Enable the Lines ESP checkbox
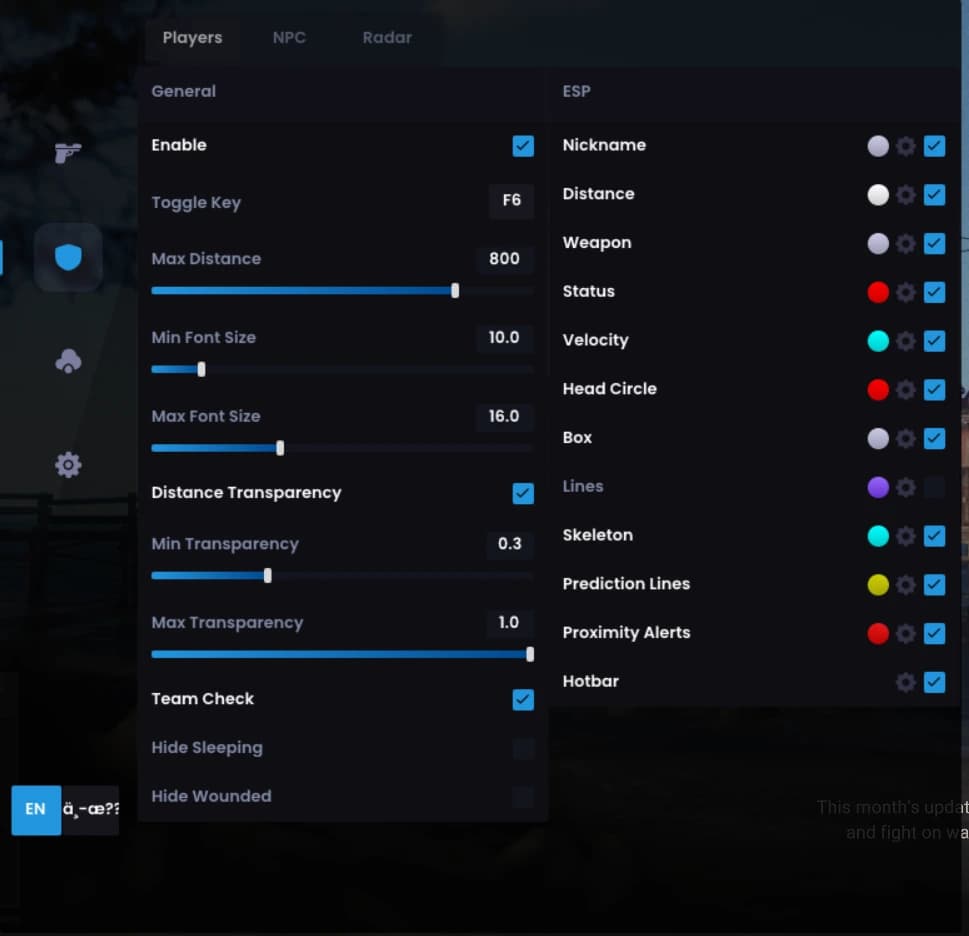Screen dimensions: 969x936 pyautogui.click(x=933, y=487)
